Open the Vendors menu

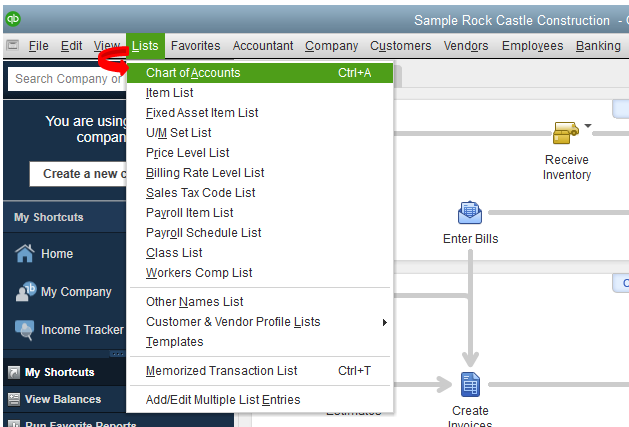(466, 46)
